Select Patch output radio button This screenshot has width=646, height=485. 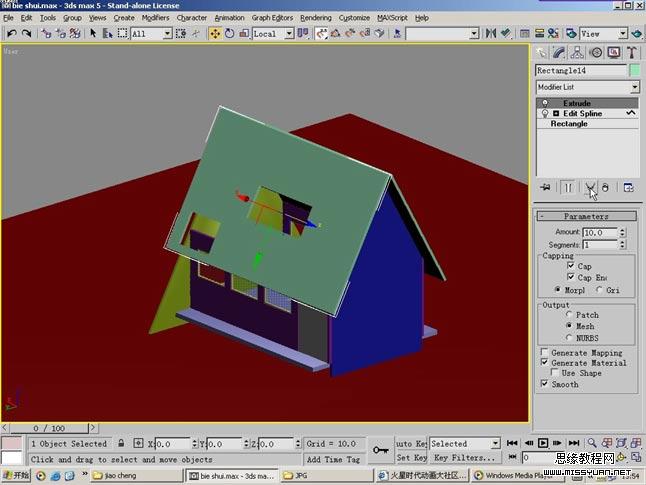point(569,314)
